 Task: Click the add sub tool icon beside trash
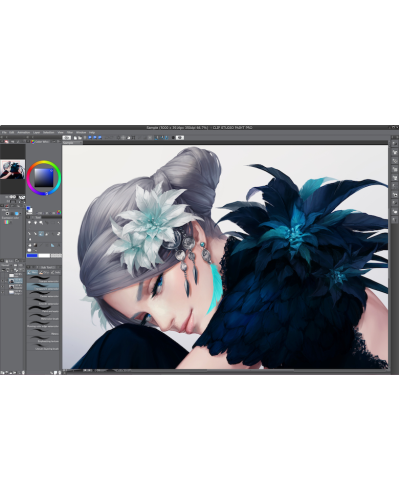pyautogui.click(x=56, y=372)
